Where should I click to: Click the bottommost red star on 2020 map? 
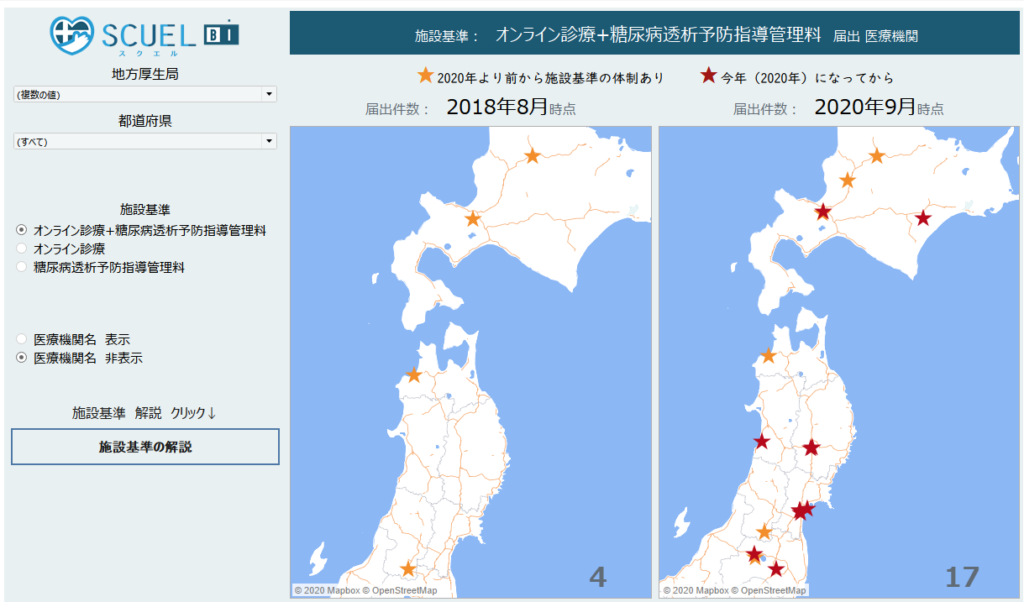(776, 569)
